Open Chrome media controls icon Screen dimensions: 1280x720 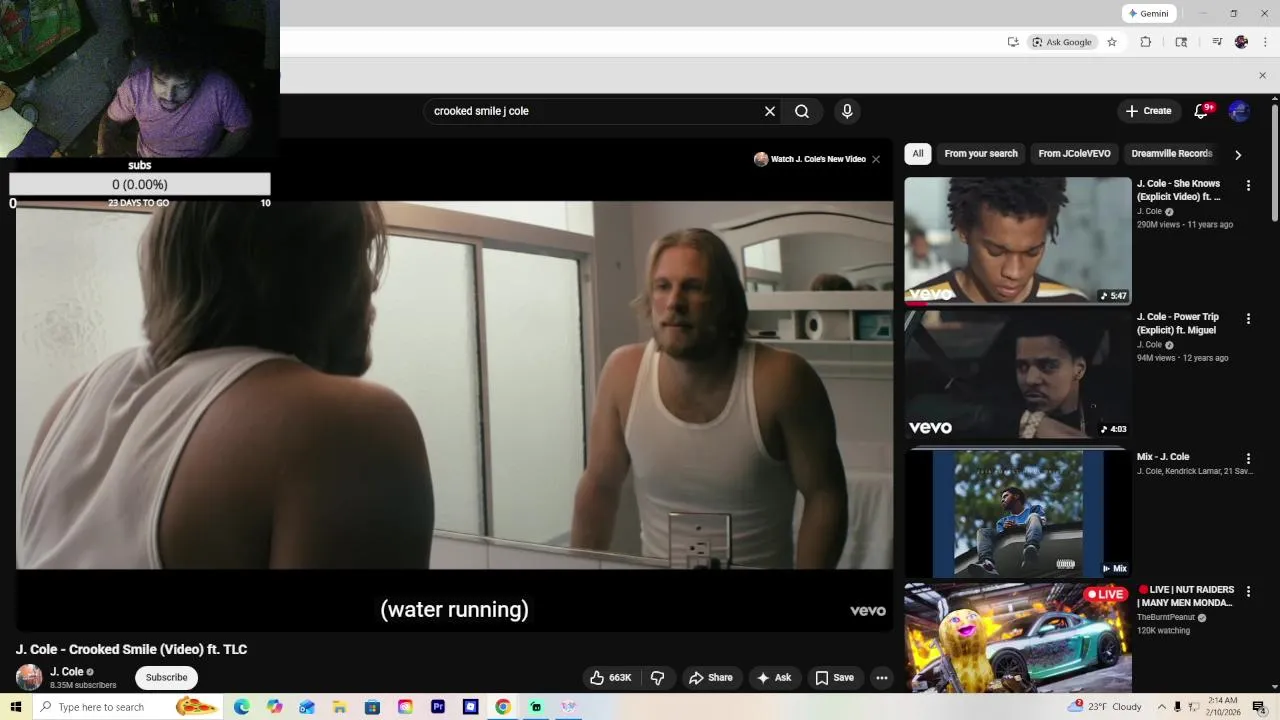[1217, 42]
